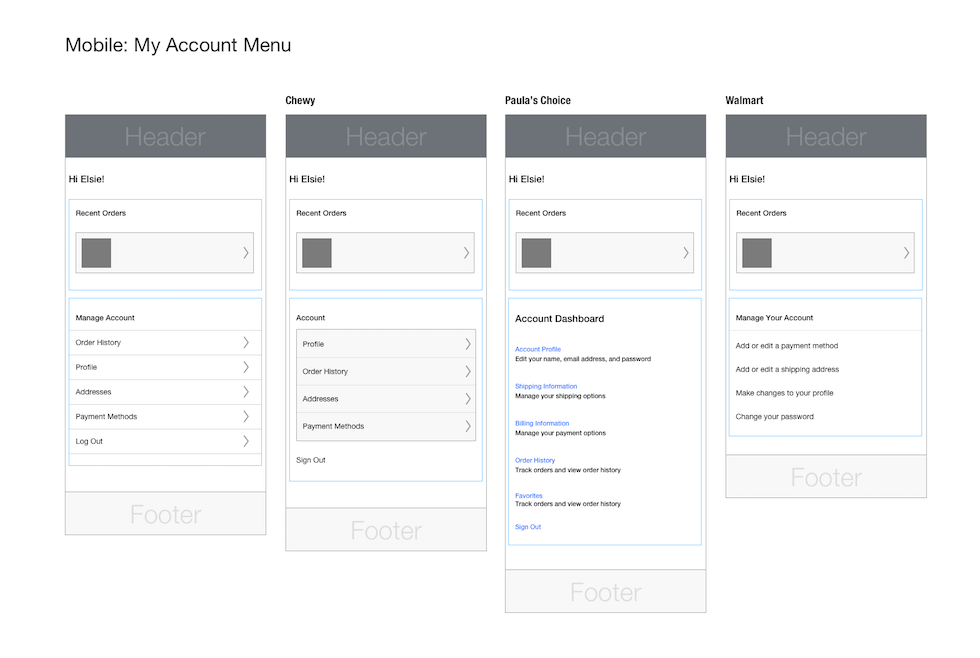
Task: Expand the Profile row in Manage Account
Action: (246, 367)
